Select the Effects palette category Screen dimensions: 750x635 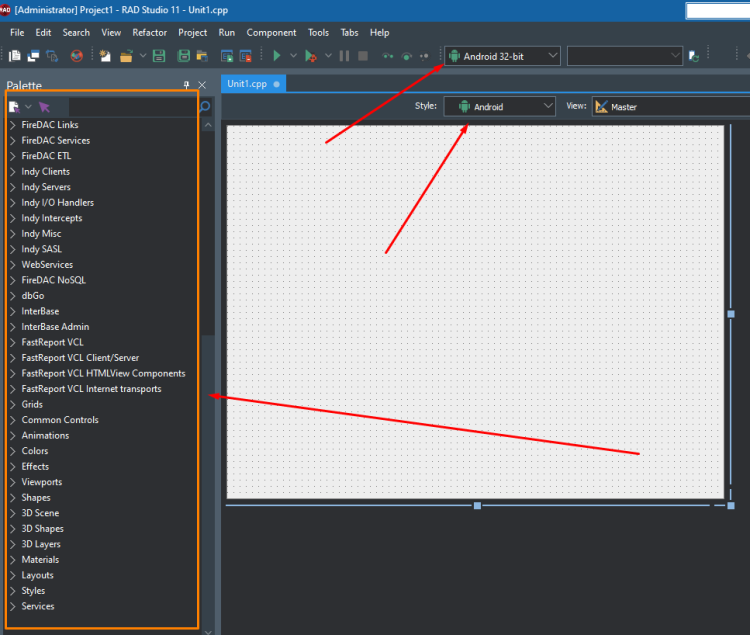tap(35, 467)
